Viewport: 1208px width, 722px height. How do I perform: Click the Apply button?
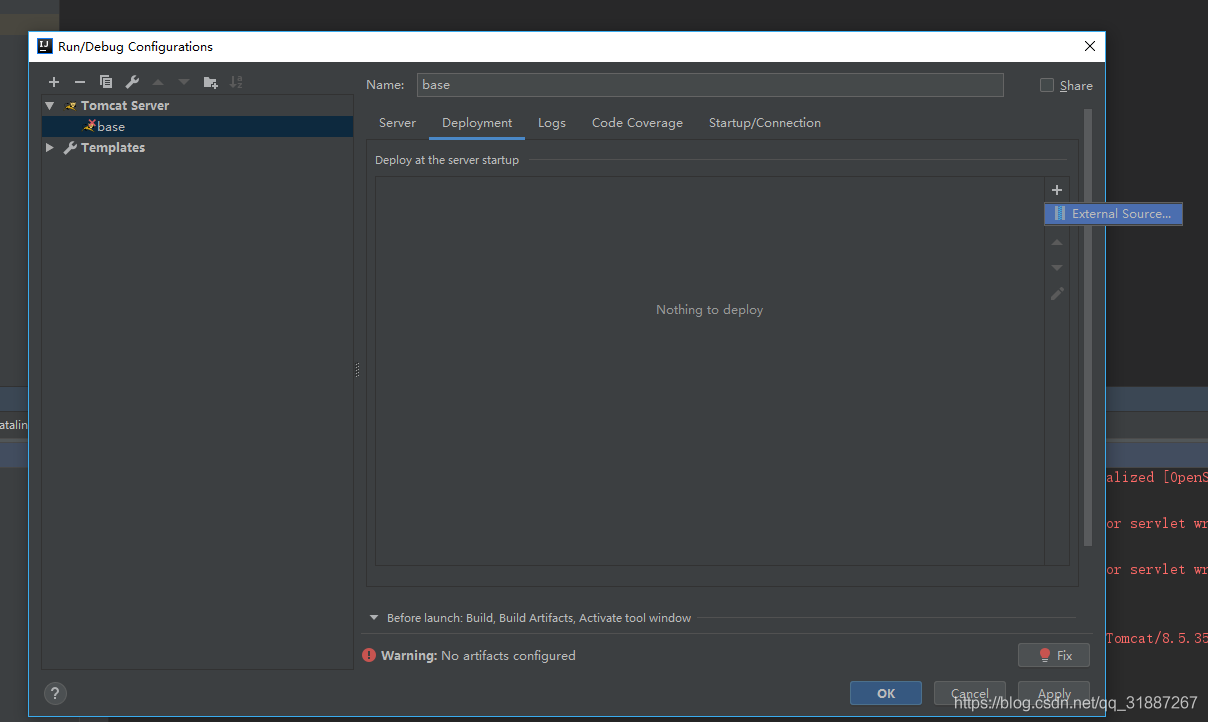(1054, 693)
